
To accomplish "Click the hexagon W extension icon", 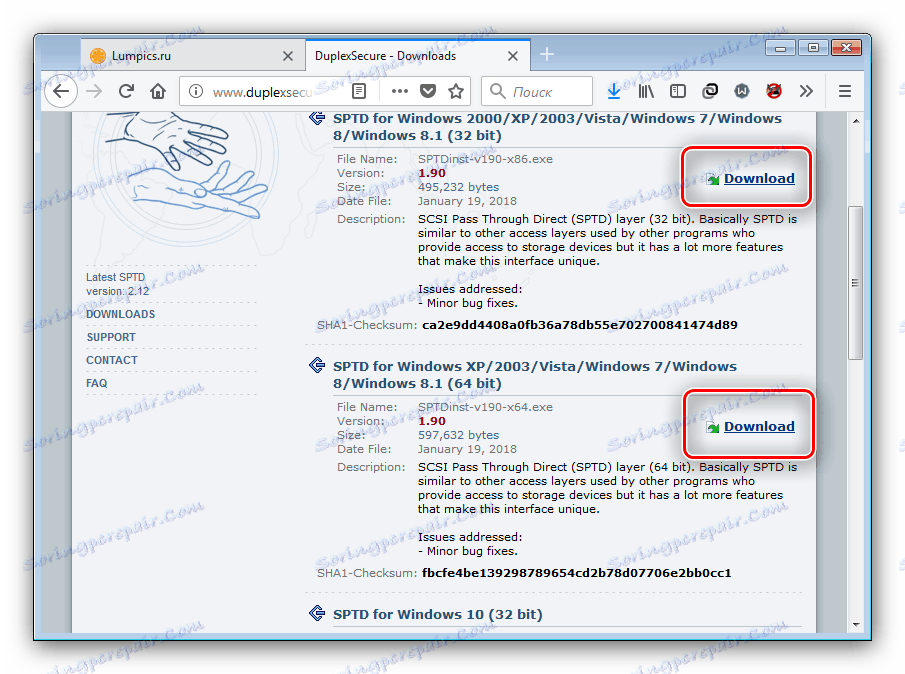I will [742, 91].
